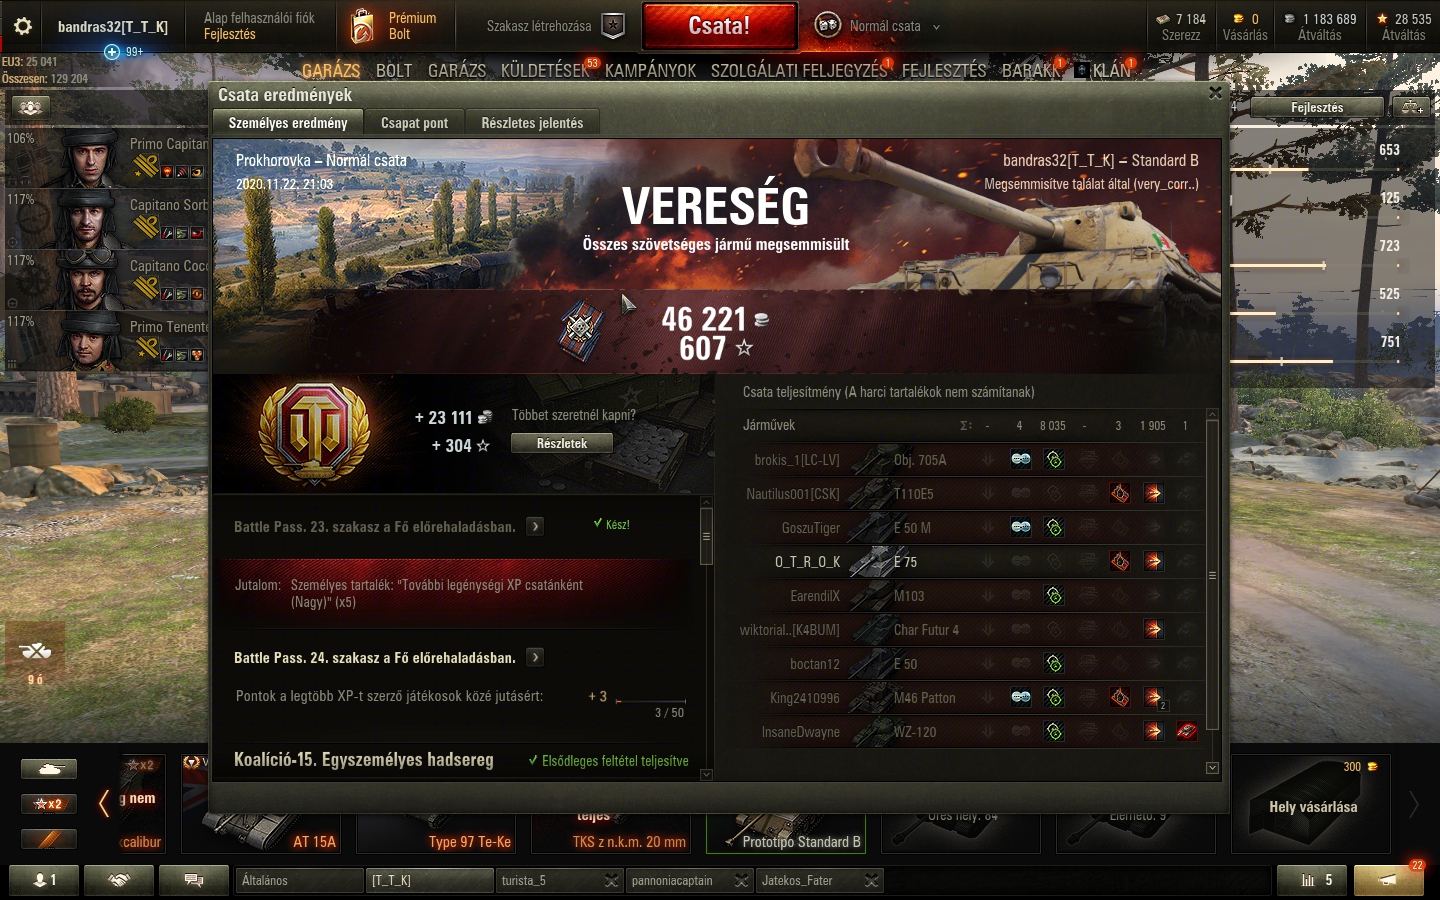This screenshot has width=1440, height=900.
Task: Toggle tank type filter in carousel
Action: click(49, 769)
